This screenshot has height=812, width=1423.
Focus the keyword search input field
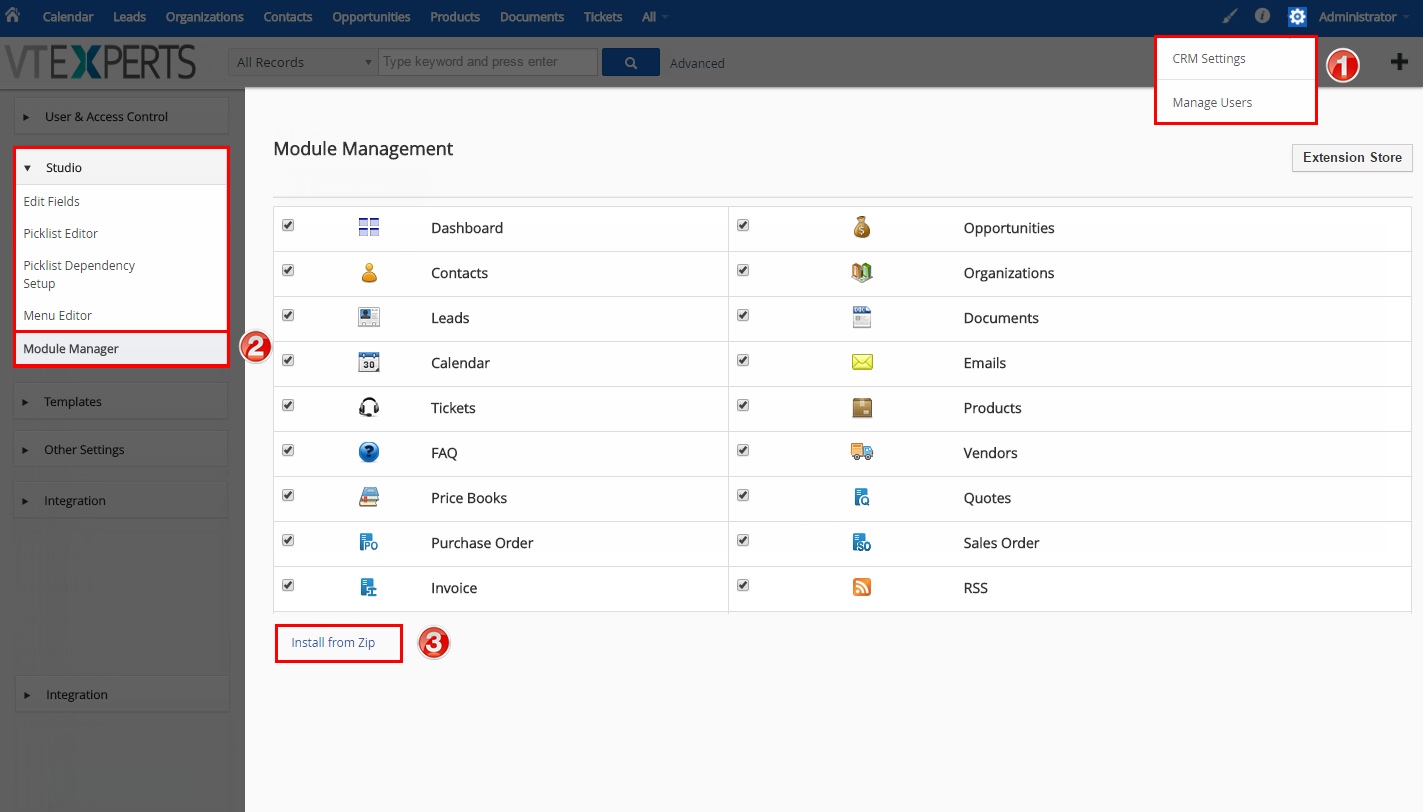488,62
